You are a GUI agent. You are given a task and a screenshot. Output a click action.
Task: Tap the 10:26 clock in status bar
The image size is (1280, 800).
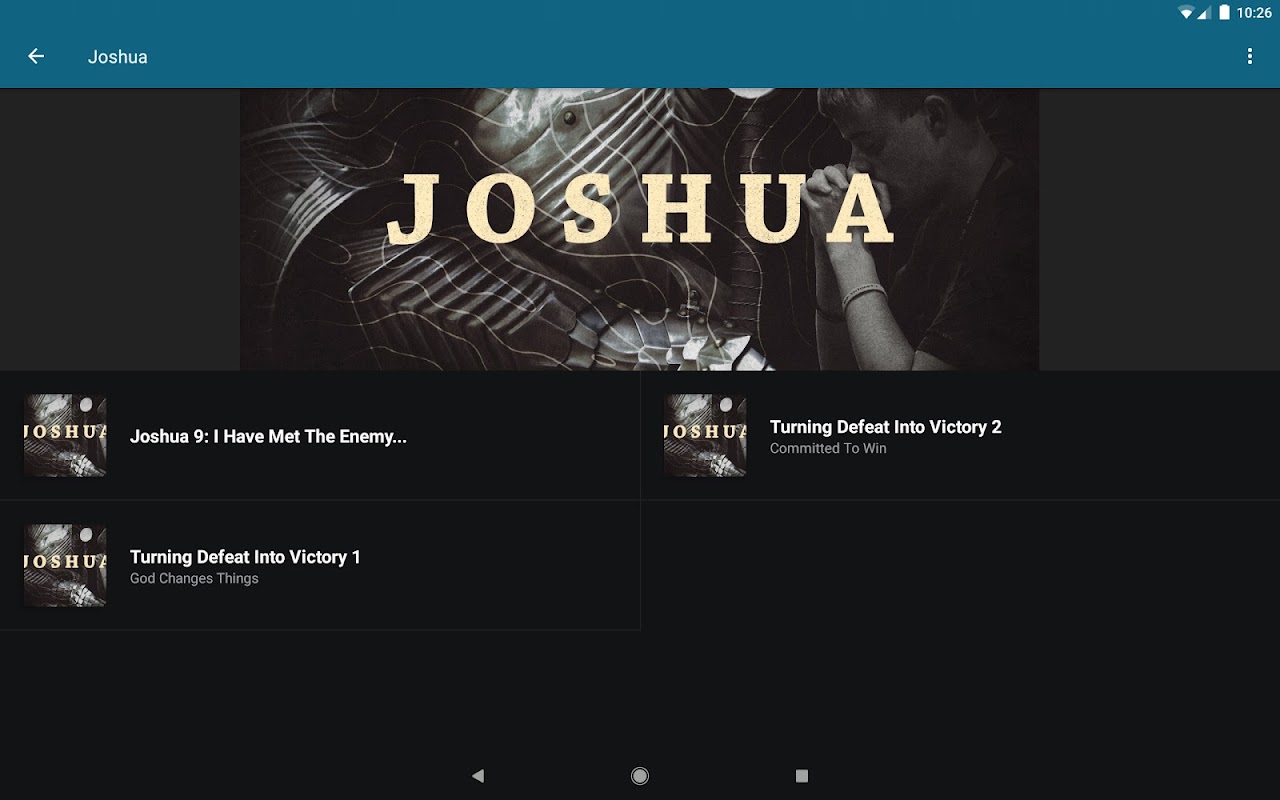[1254, 13]
